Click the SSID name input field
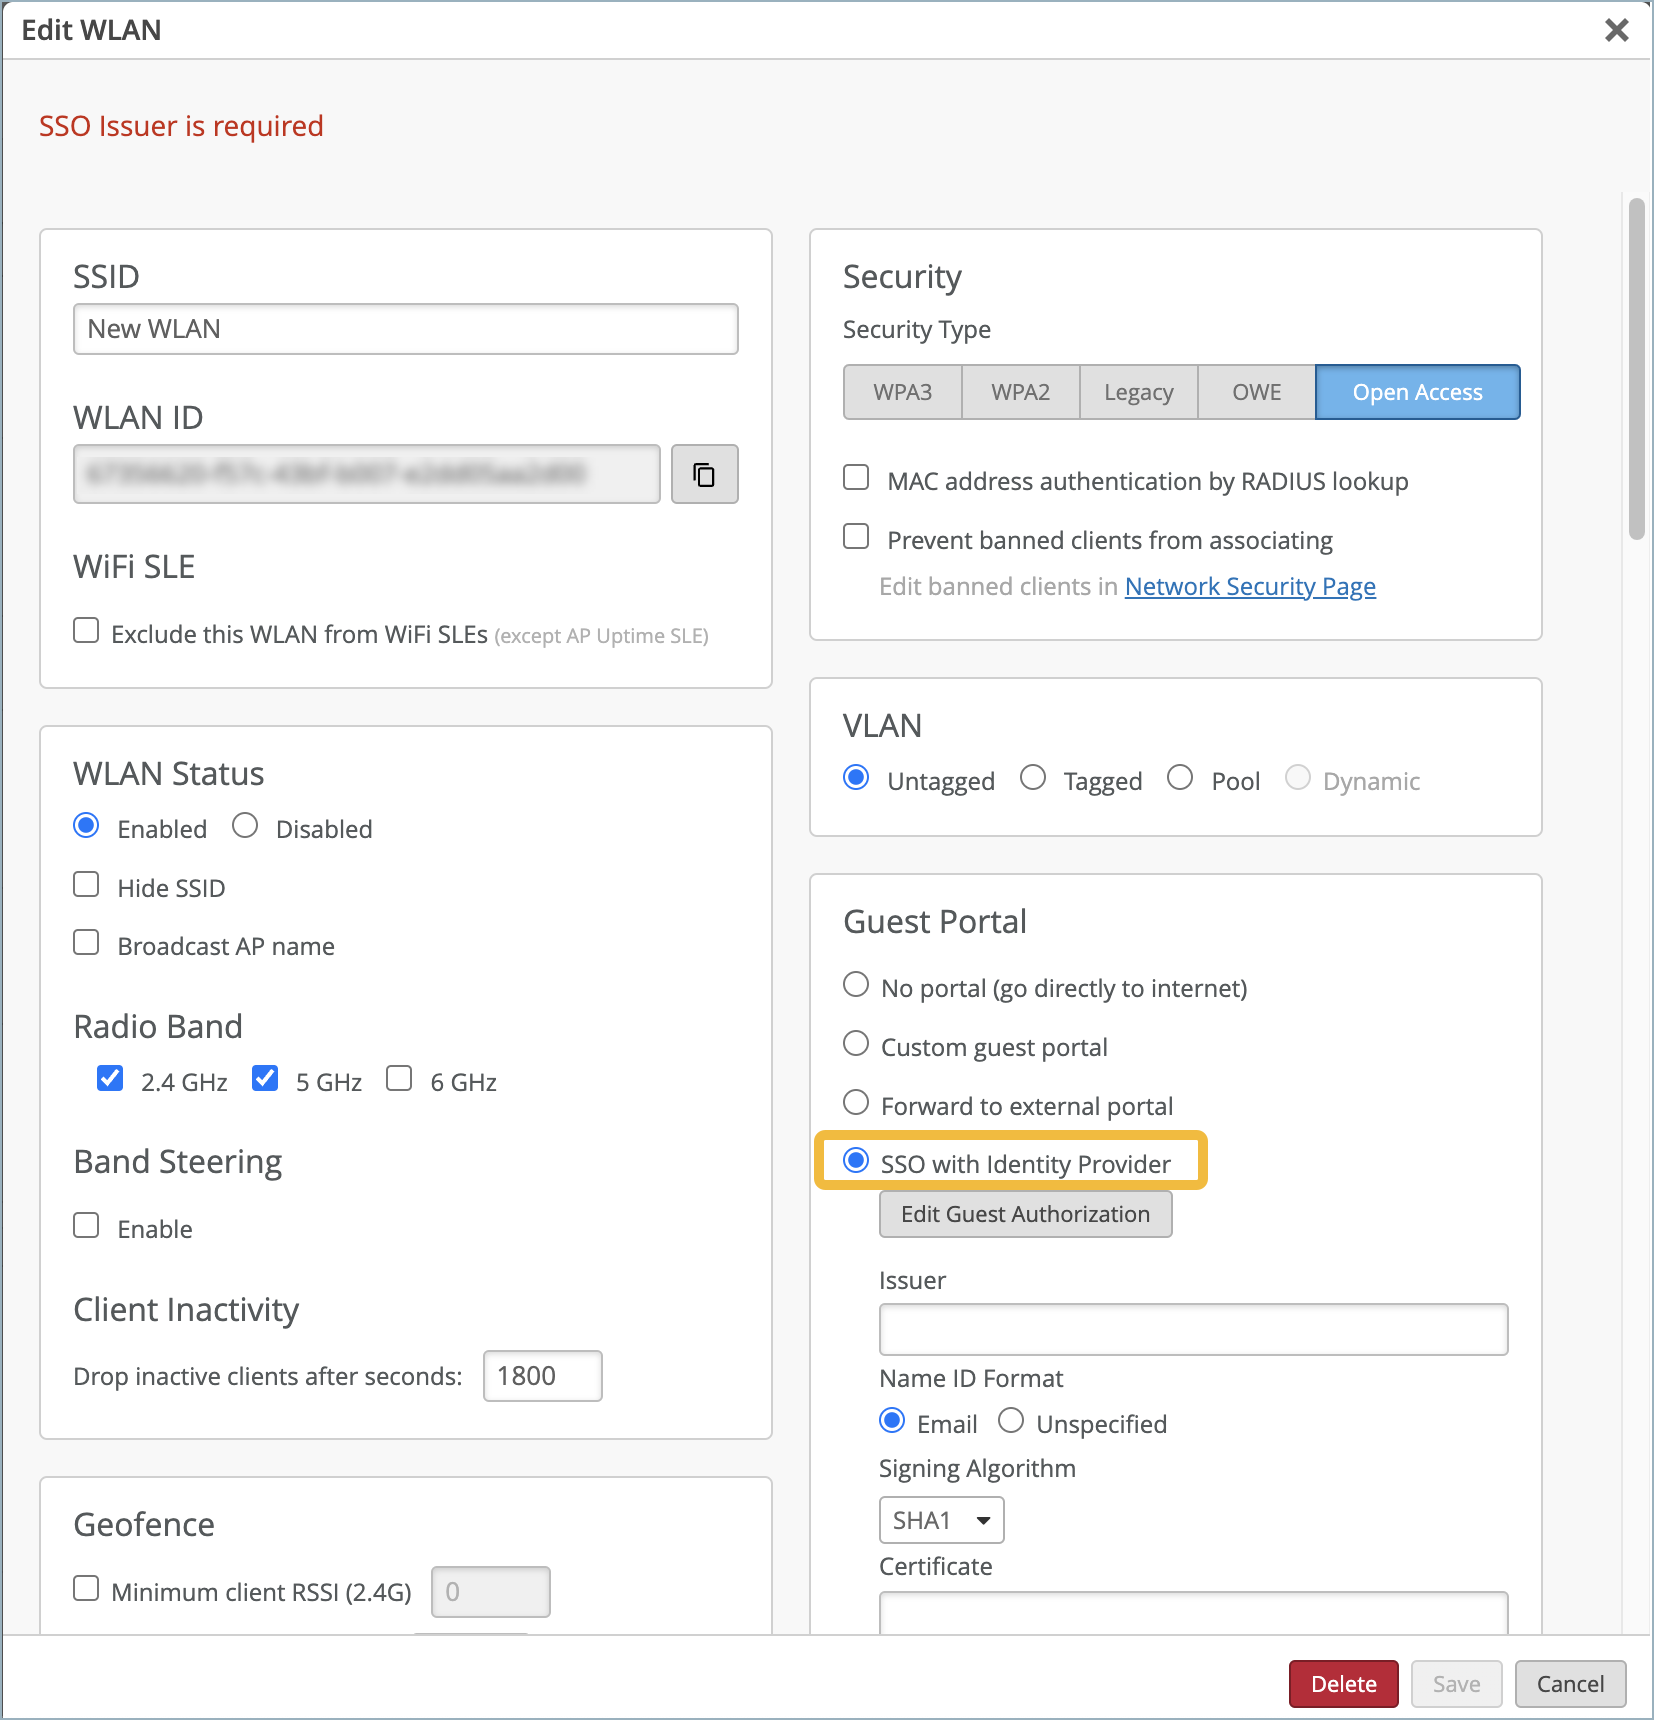The image size is (1654, 1720). [405, 329]
